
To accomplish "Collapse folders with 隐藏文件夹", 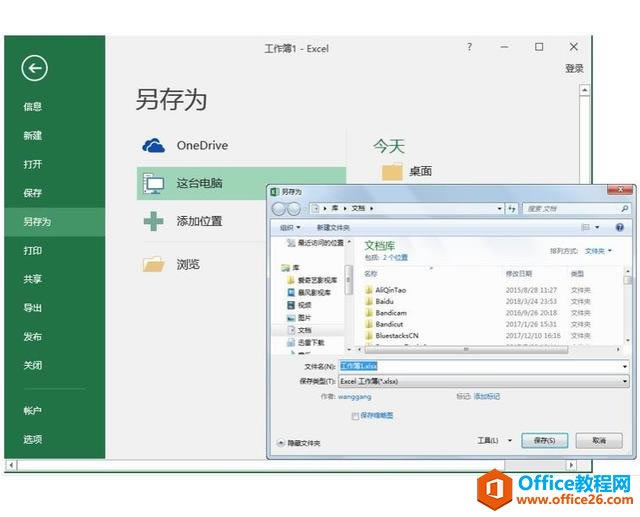I will tap(299, 443).
